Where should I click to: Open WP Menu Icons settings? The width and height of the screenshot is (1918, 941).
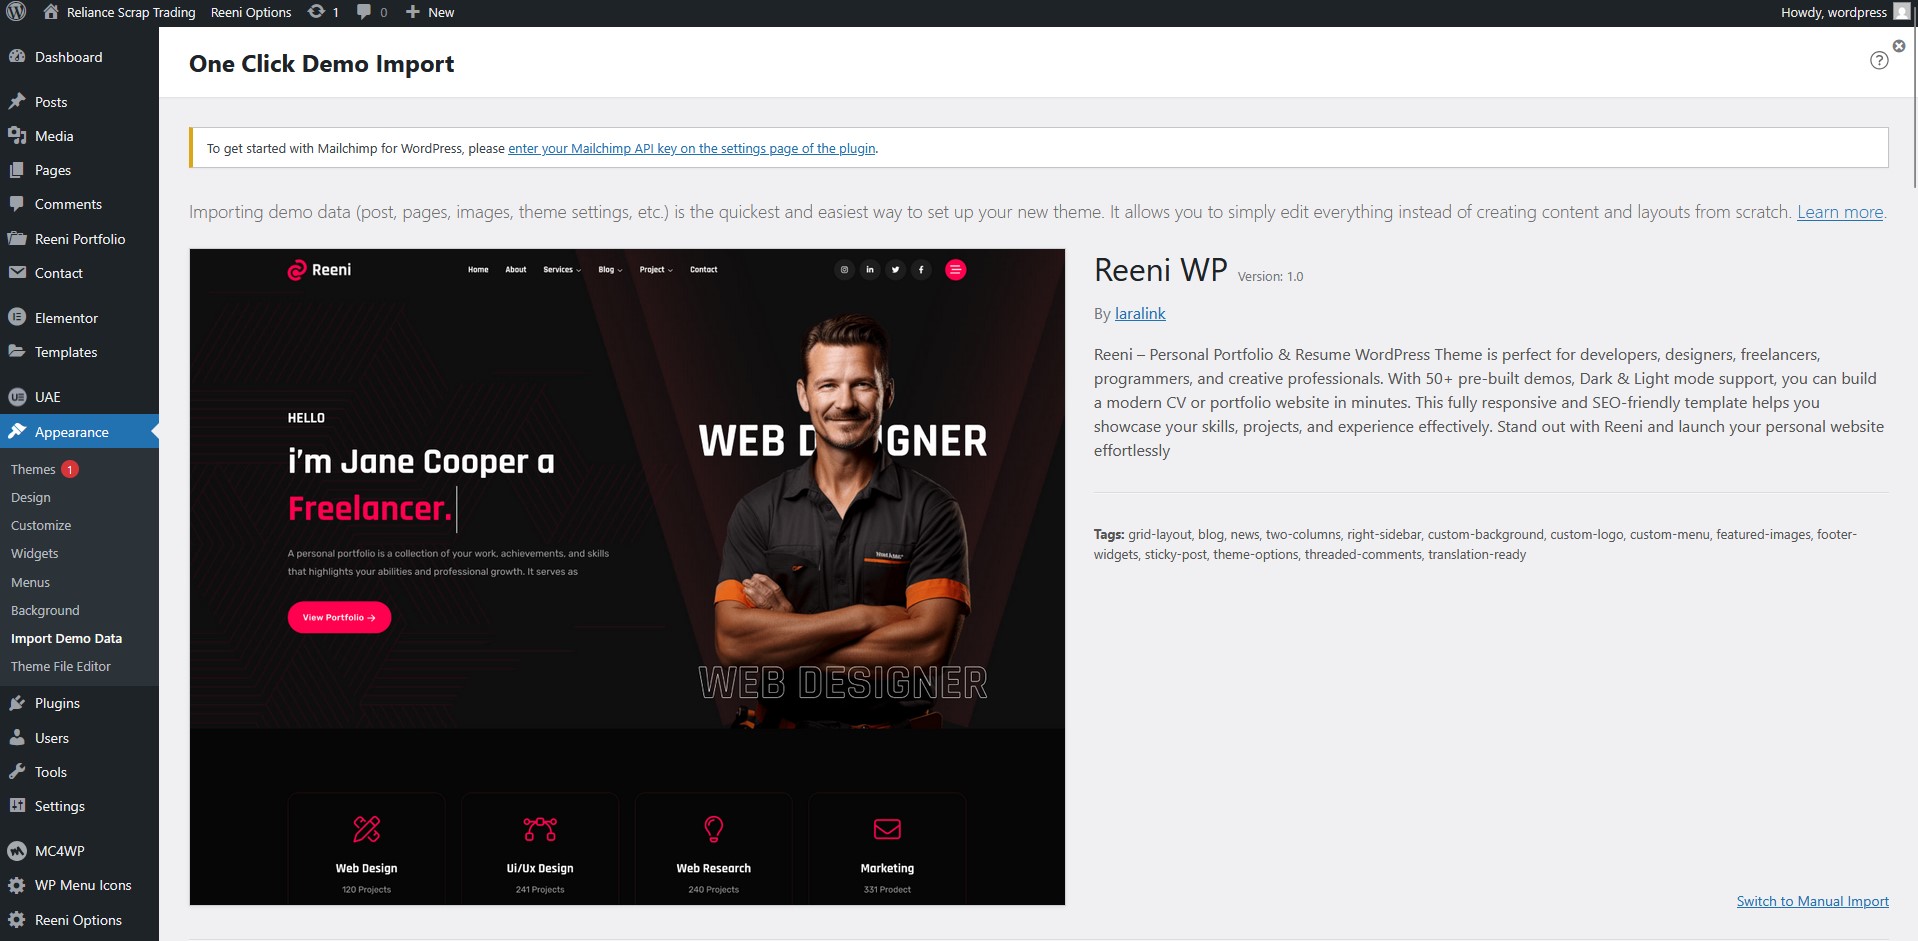[x=82, y=885]
